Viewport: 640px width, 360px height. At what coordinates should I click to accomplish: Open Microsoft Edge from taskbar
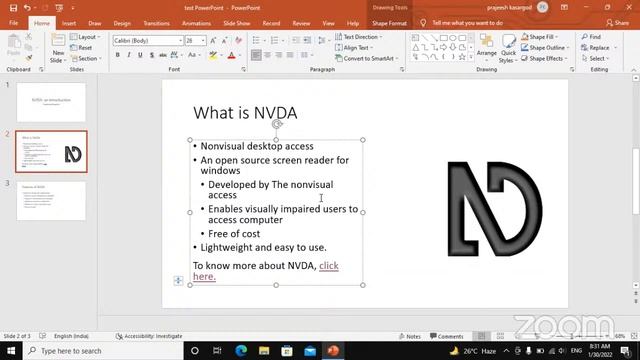241,351
